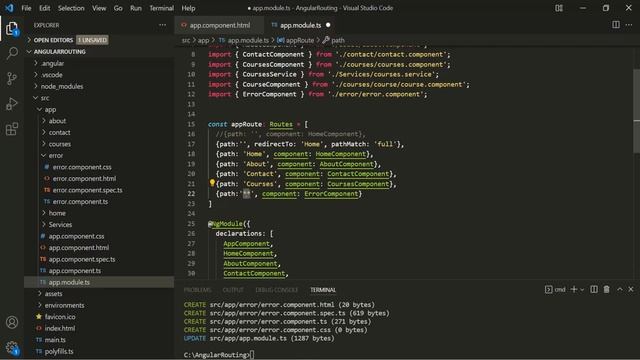Click the Explorer more actions ellipsis
The image size is (640, 360).
click(x=162, y=25)
